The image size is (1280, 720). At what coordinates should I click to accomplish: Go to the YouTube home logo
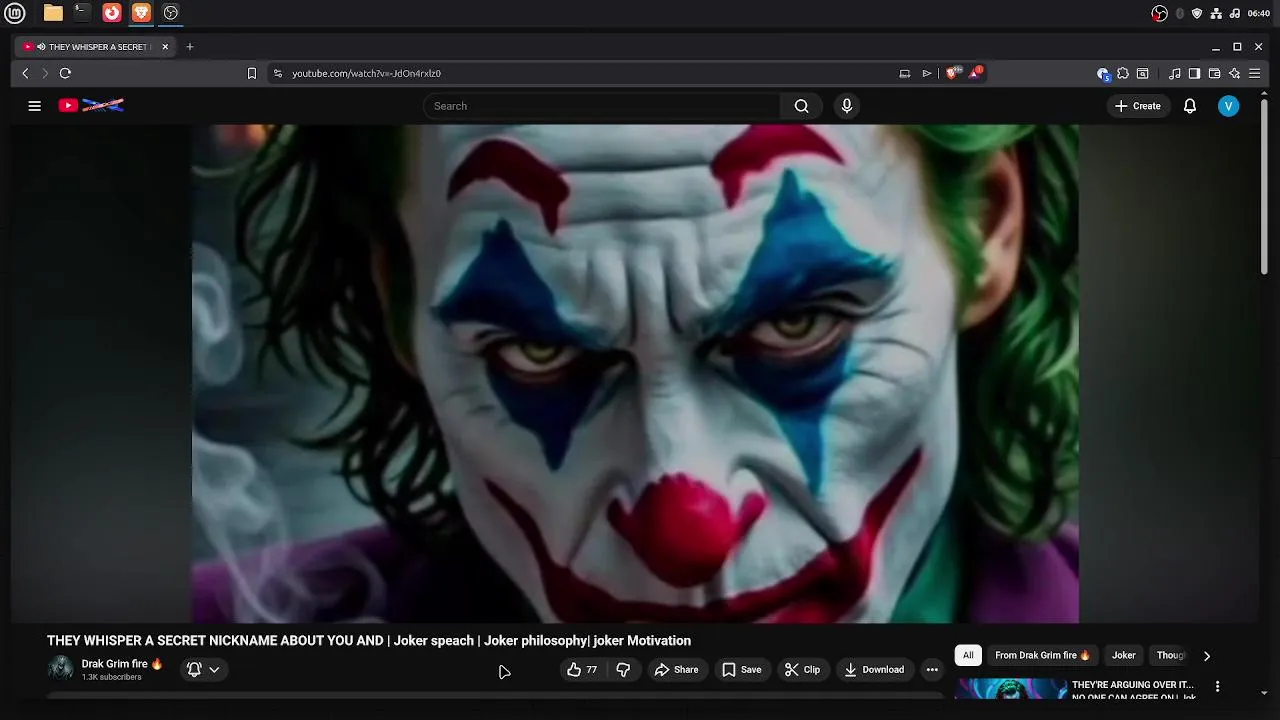coord(91,105)
